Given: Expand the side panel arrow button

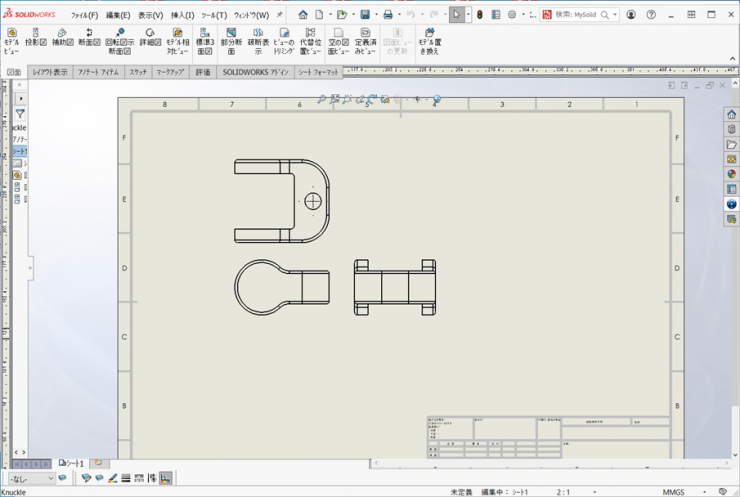Looking at the screenshot, I should (x=19, y=99).
